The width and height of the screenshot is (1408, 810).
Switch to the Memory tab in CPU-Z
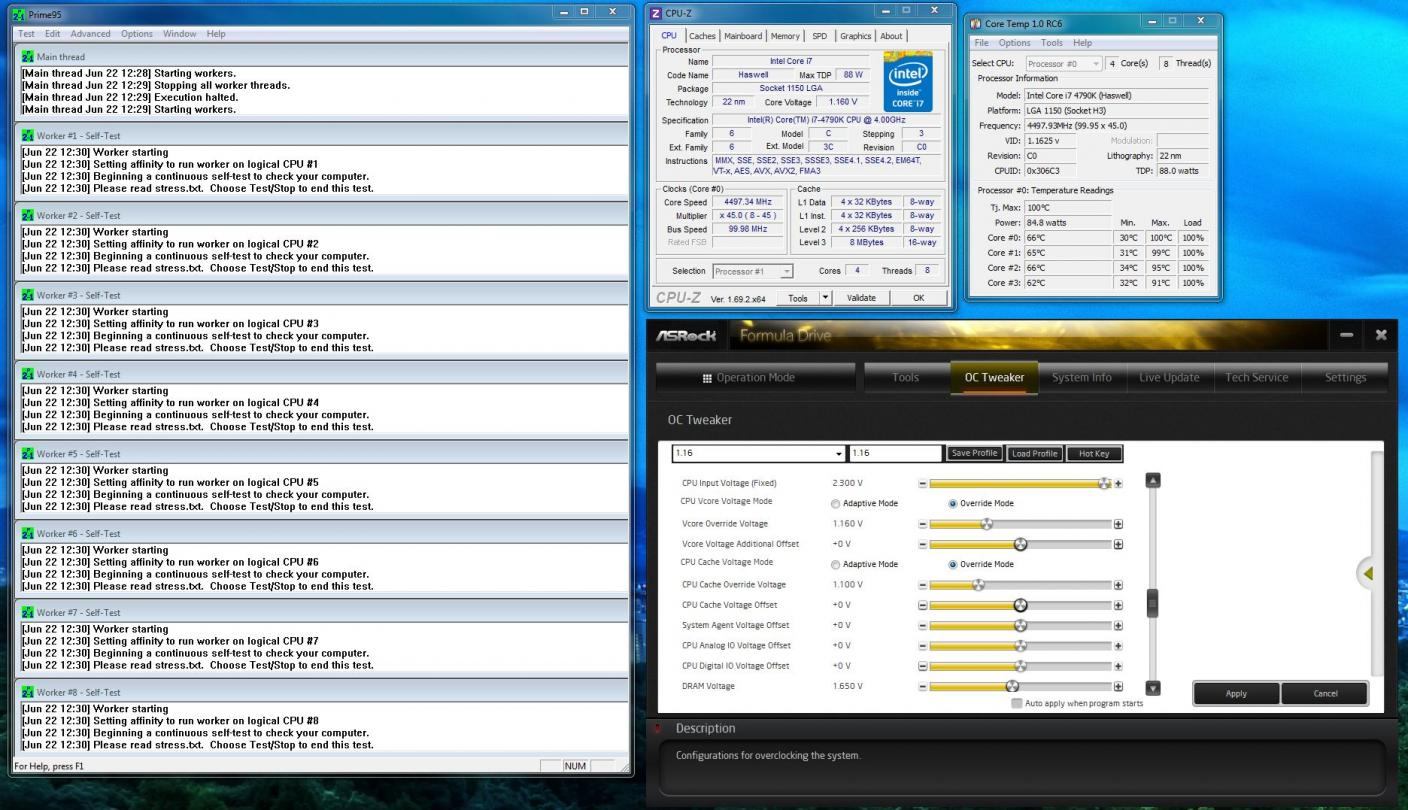[x=785, y=36]
